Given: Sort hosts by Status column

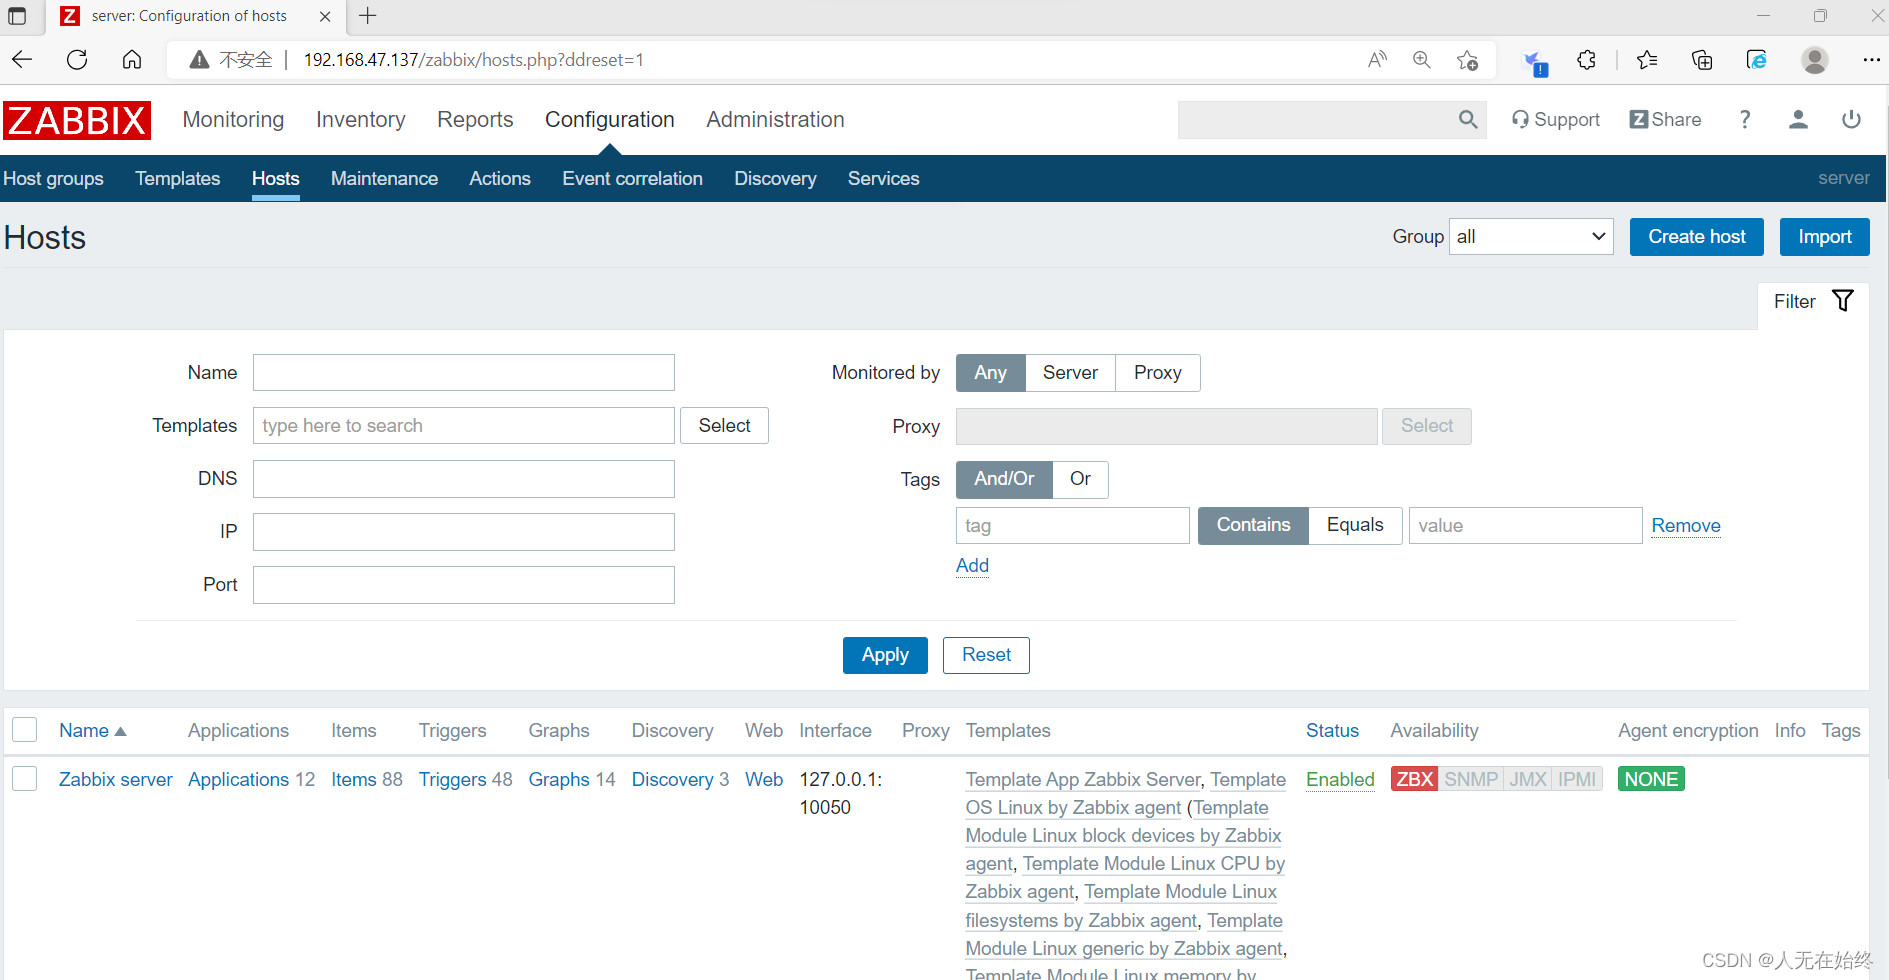Looking at the screenshot, I should coord(1332,730).
